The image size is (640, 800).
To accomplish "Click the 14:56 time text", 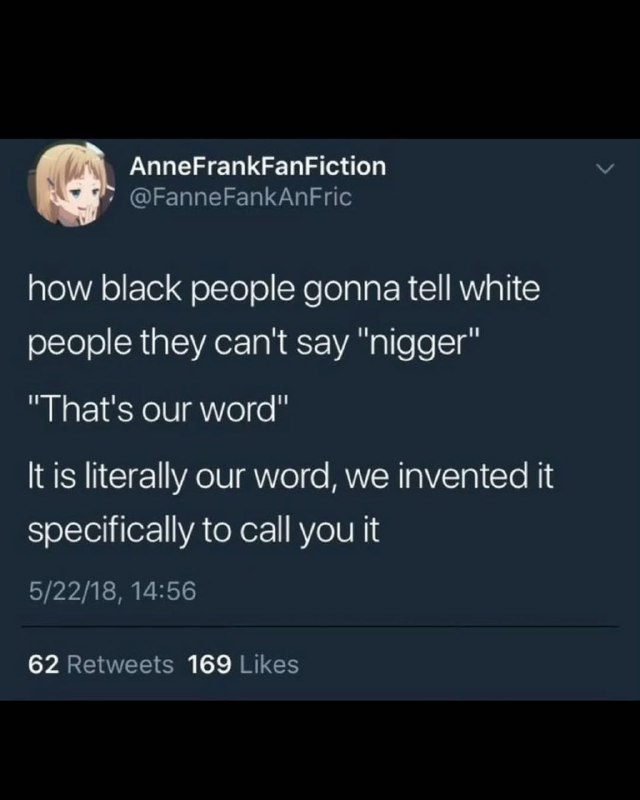I will tap(163, 591).
